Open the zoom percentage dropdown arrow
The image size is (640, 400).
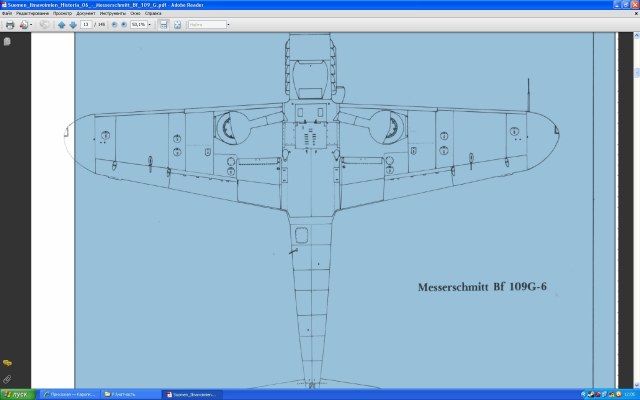point(150,24)
